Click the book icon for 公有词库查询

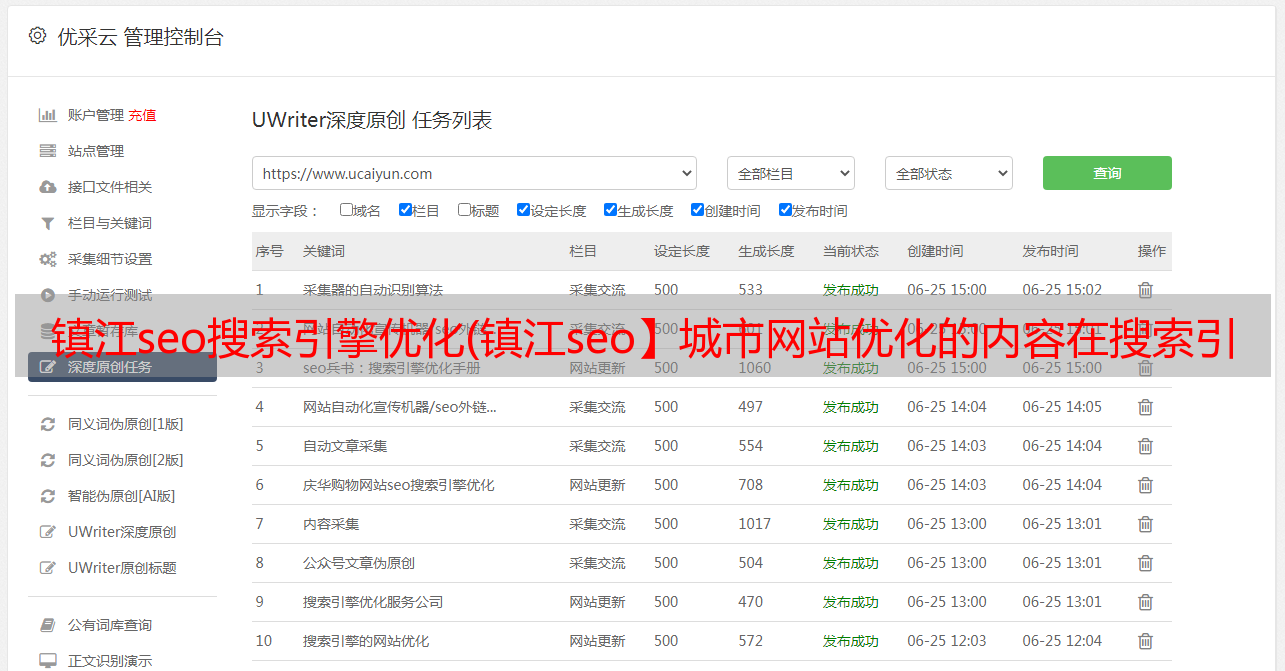[47, 625]
